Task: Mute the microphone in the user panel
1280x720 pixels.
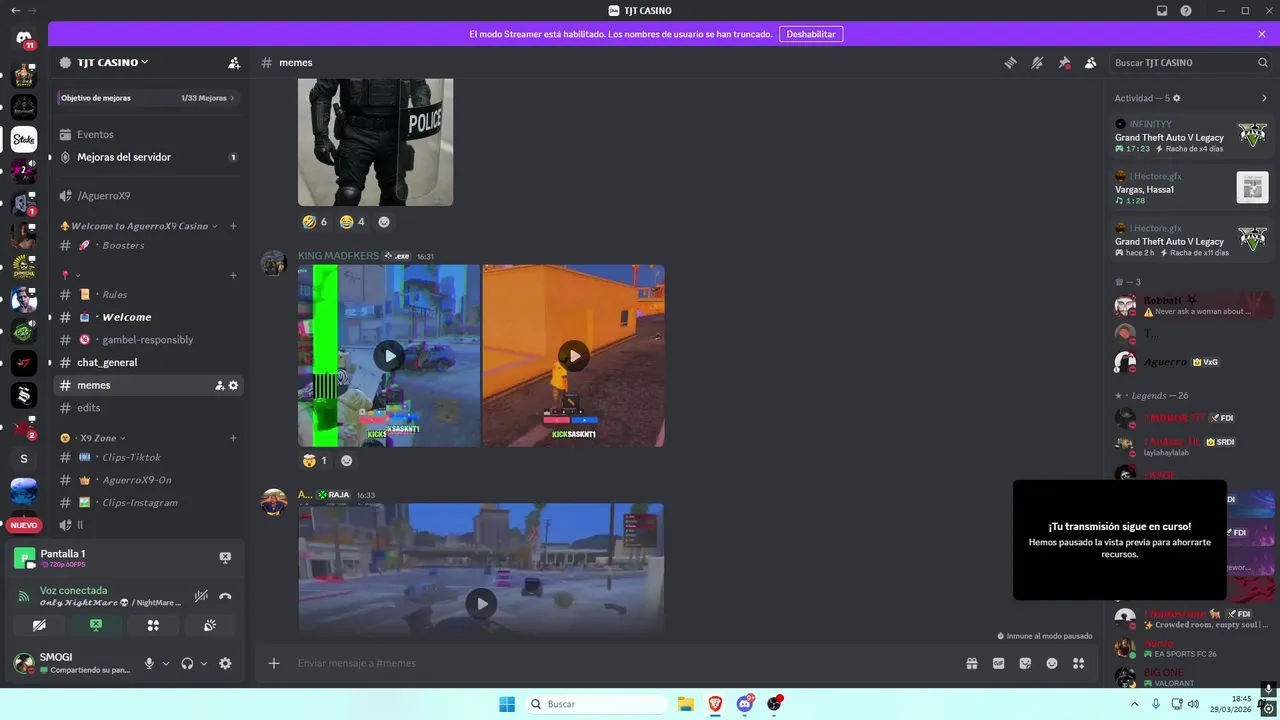Action: 149,663
